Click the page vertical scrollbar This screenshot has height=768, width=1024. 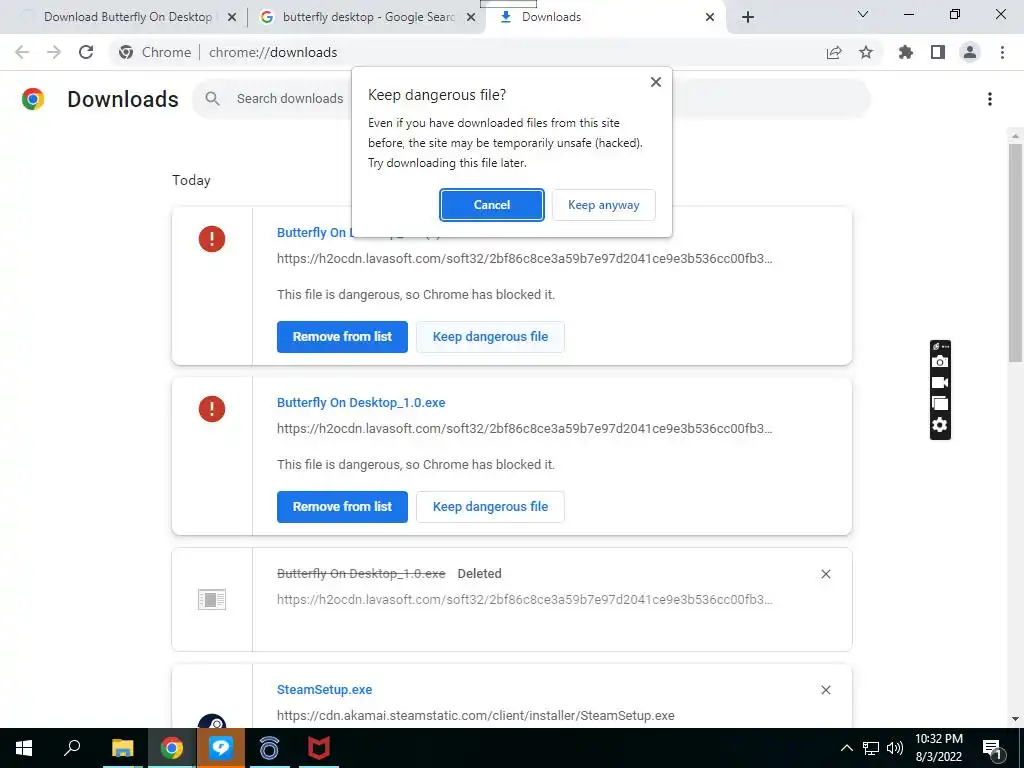coord(1015,251)
